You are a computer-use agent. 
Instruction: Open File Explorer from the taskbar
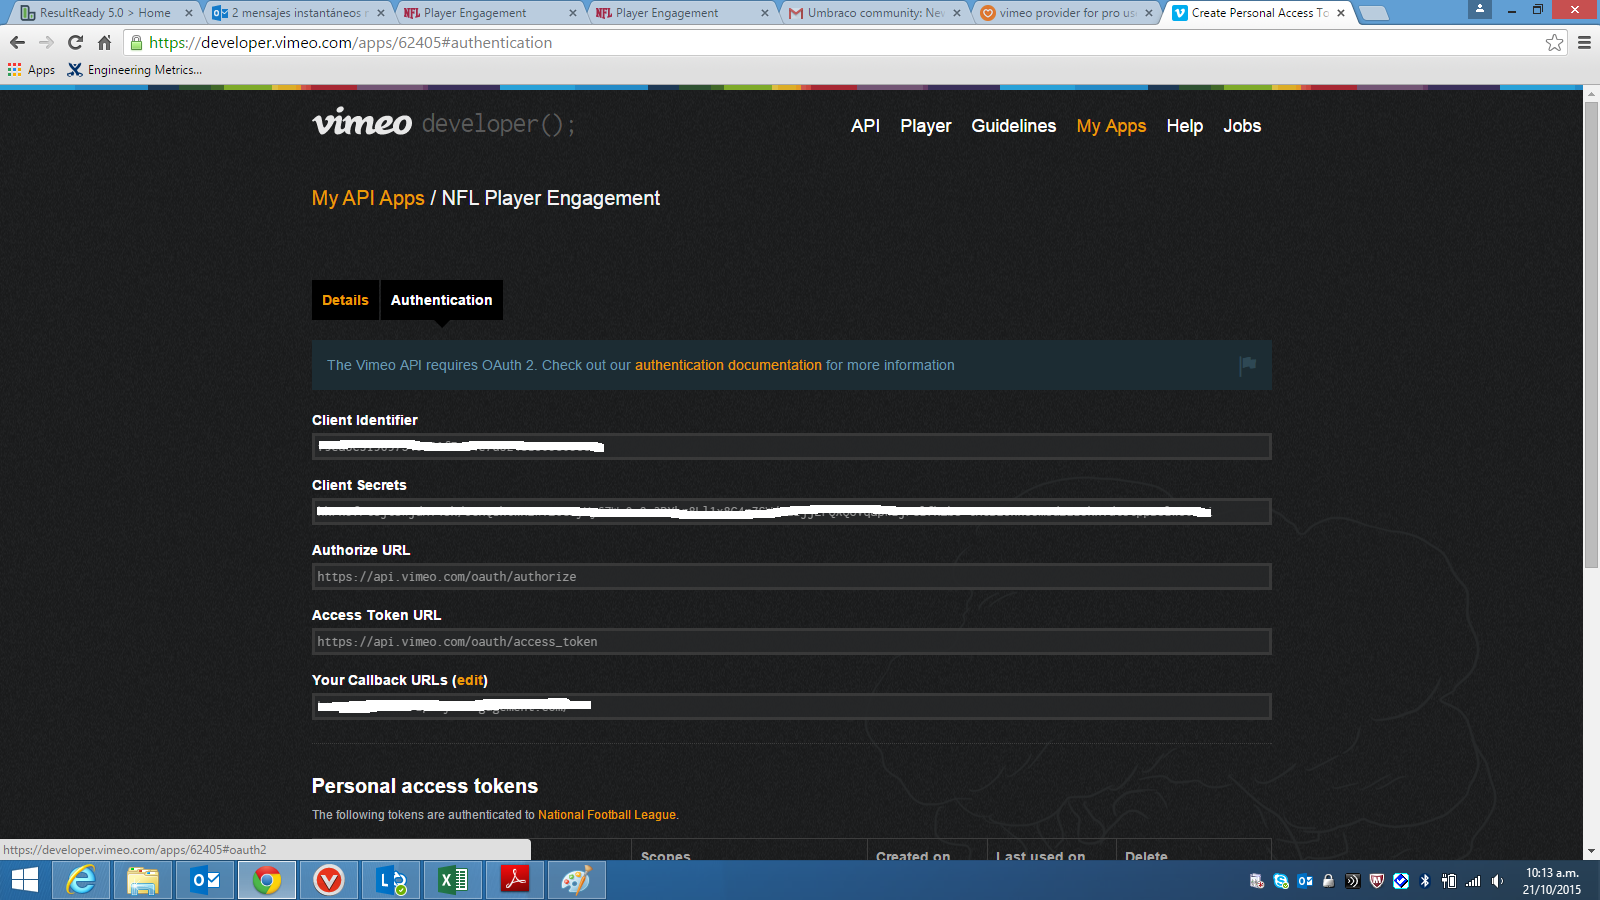[143, 880]
